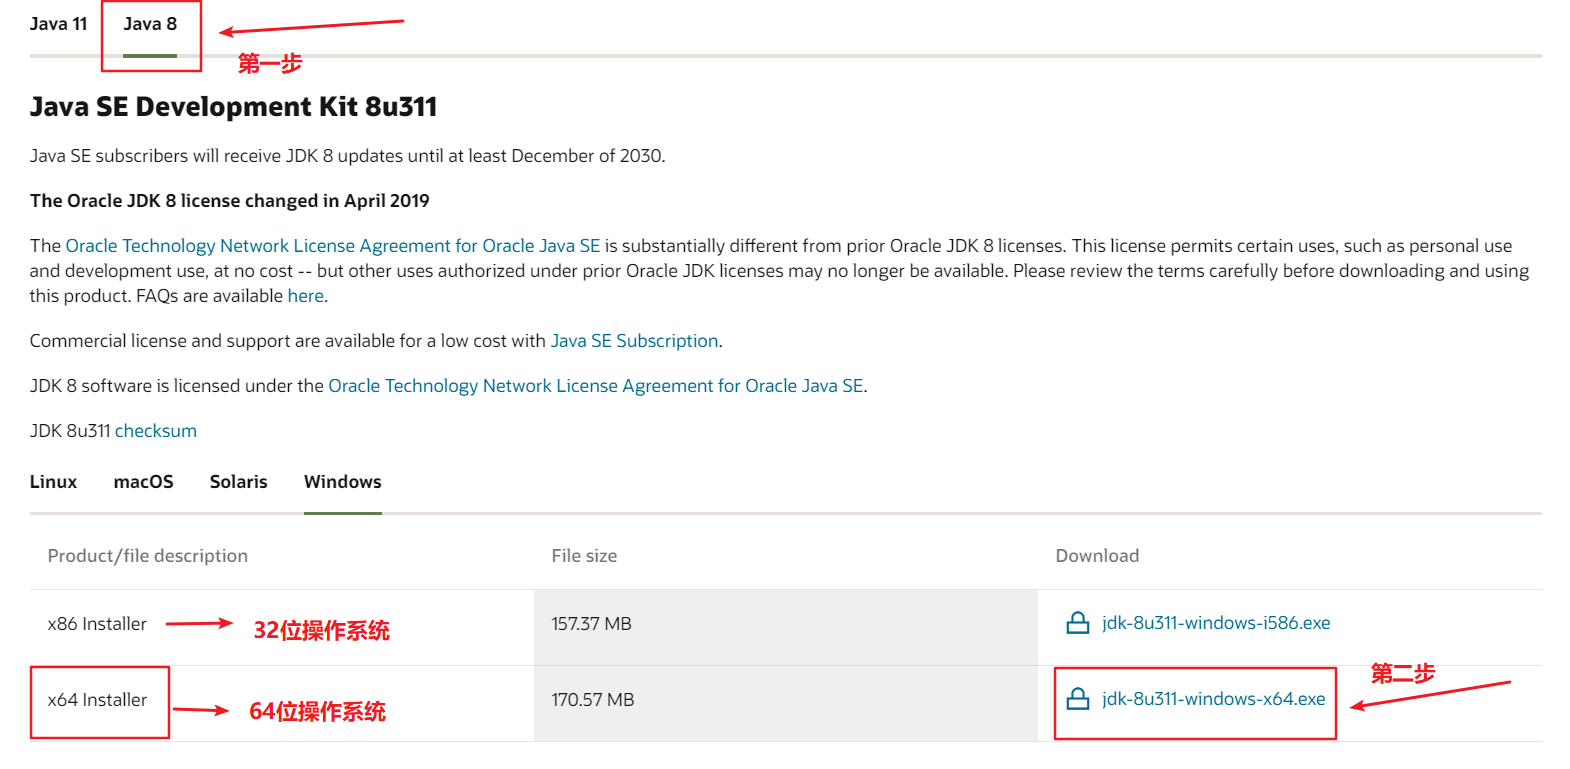Open the Solaris downloads tab
The image size is (1570, 769).
point(238,482)
